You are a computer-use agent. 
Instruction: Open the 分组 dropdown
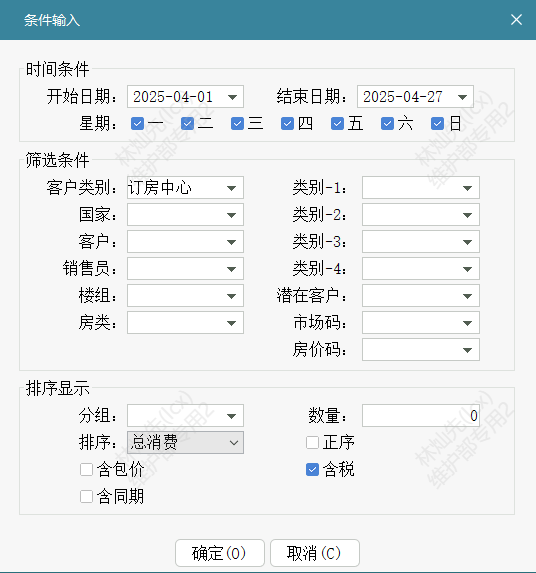[231, 416]
